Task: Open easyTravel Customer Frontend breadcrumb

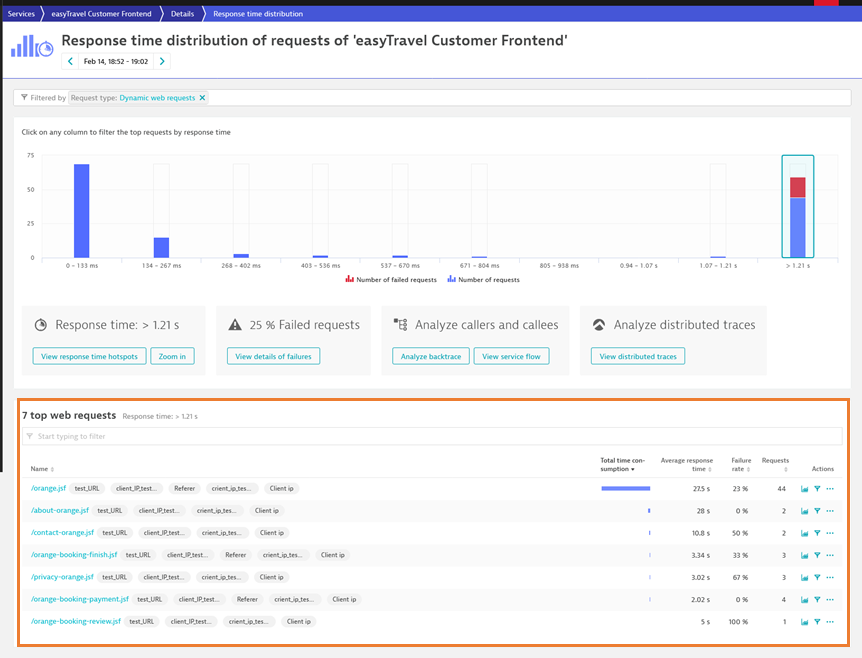Action: tap(101, 14)
